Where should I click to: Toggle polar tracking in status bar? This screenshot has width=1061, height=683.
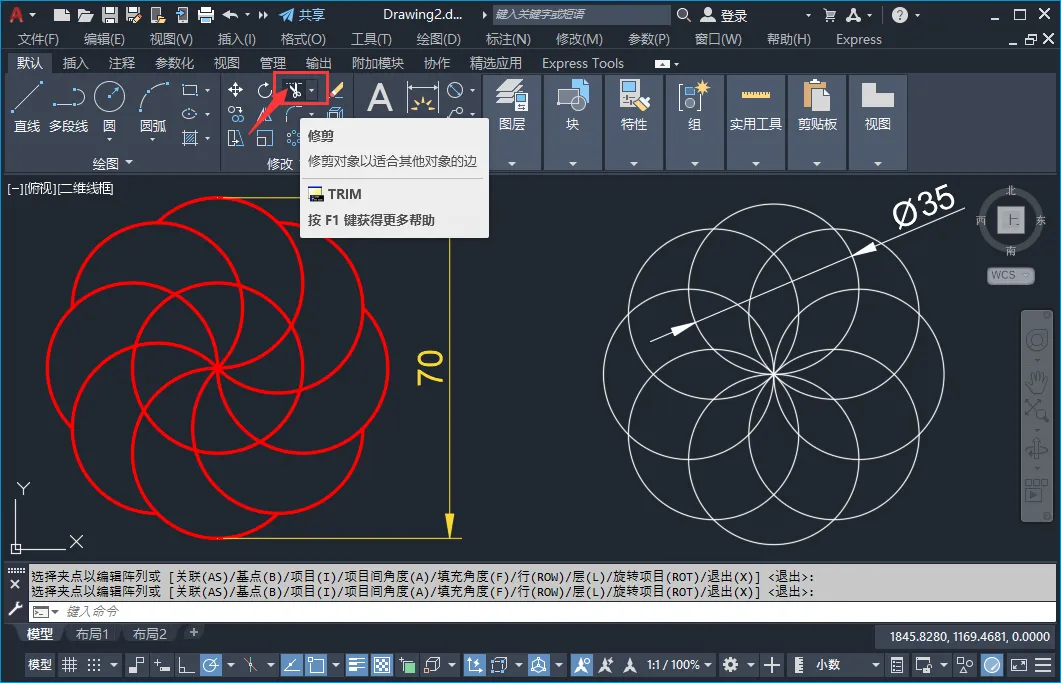point(211,665)
